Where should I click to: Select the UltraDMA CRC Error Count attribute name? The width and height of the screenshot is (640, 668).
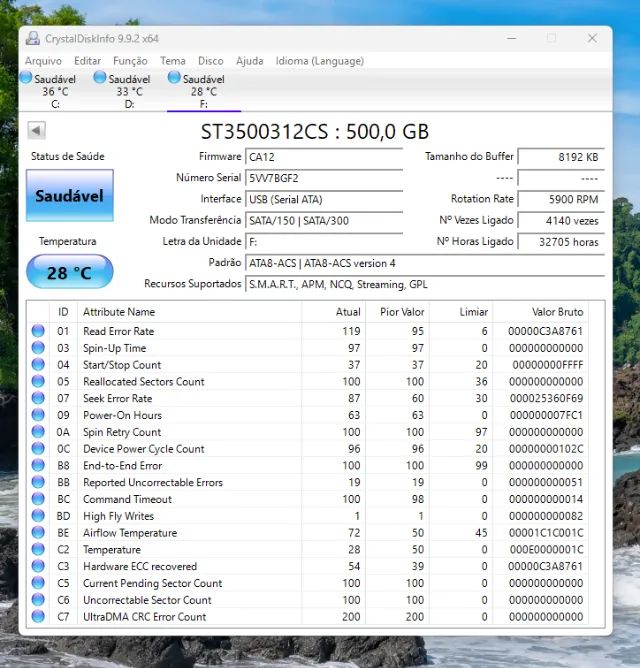pyautogui.click(x=144, y=616)
